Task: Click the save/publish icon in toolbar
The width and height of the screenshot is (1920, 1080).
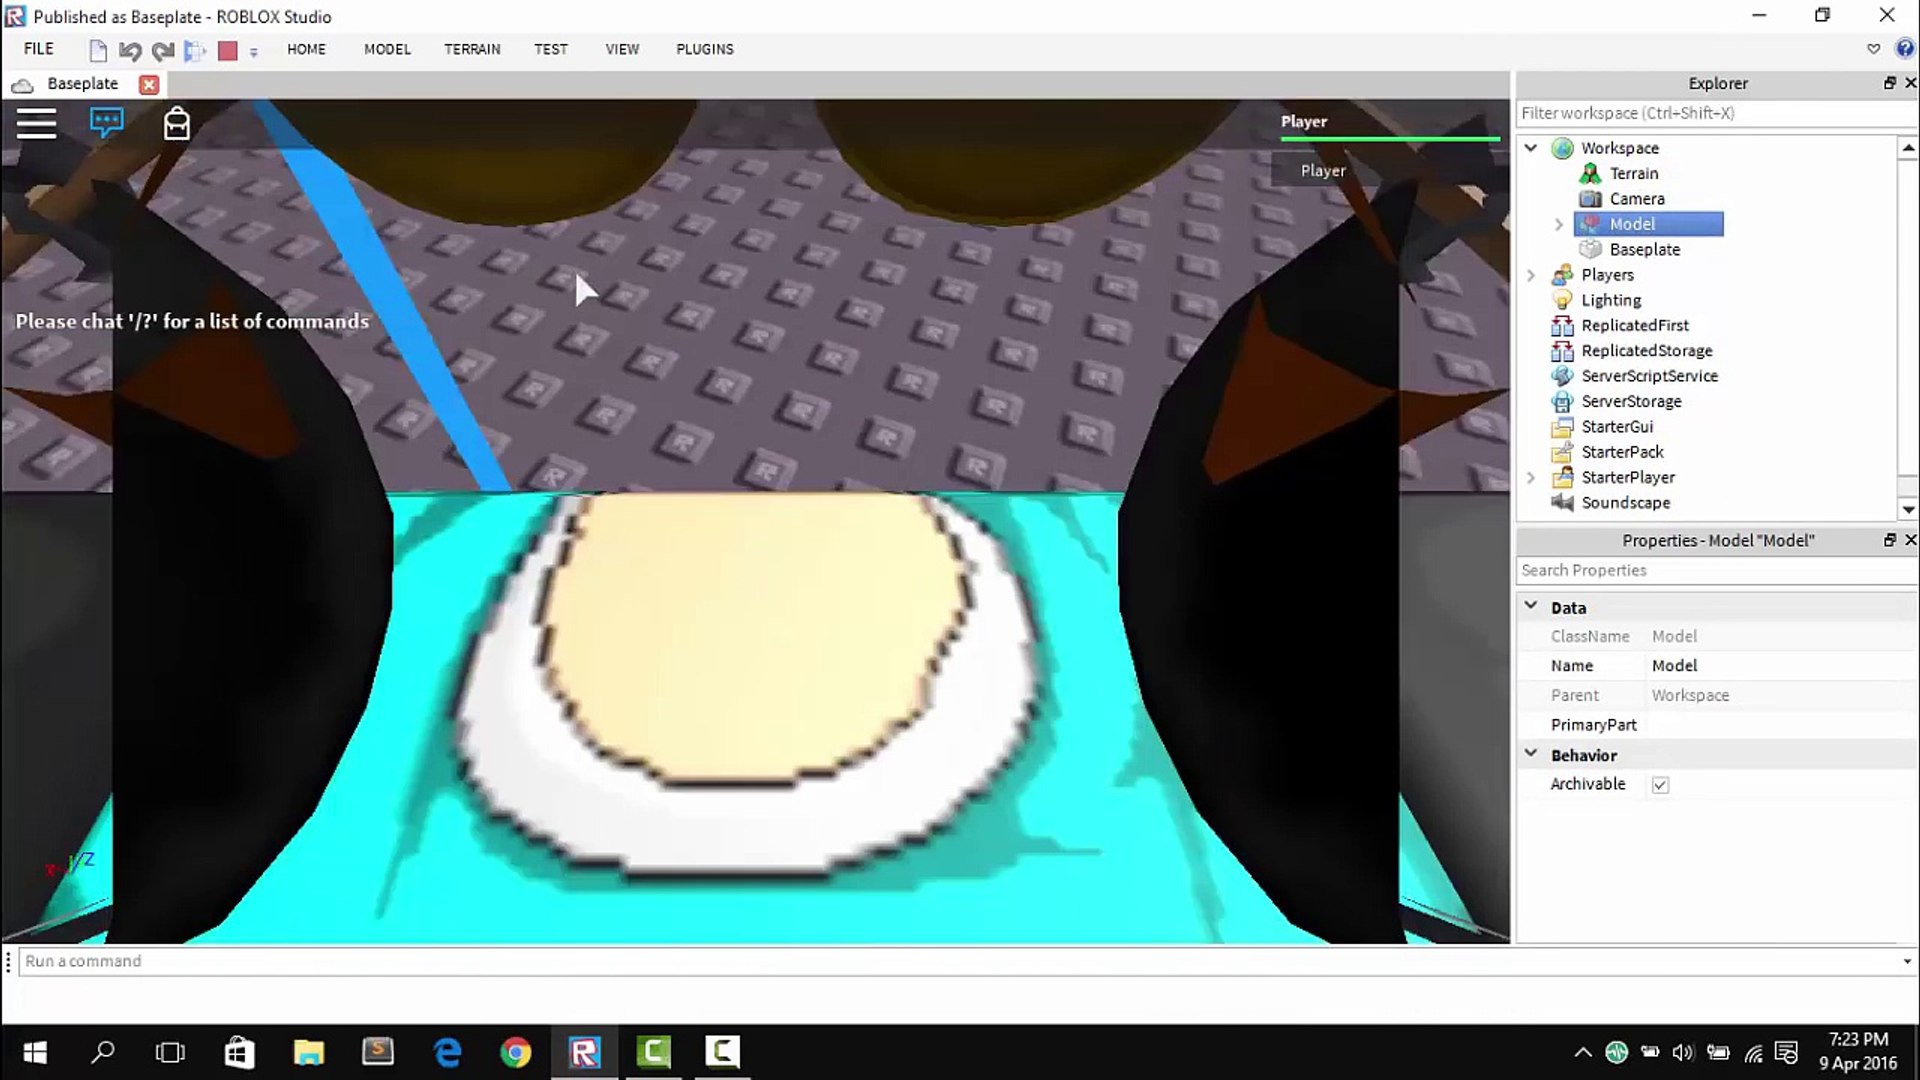Action: pos(194,49)
